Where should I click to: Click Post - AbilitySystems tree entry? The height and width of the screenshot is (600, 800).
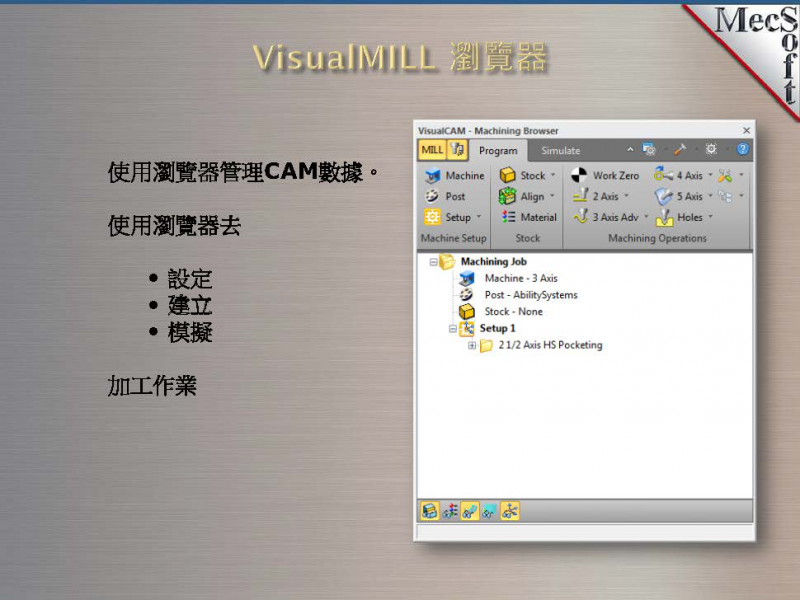coord(530,295)
